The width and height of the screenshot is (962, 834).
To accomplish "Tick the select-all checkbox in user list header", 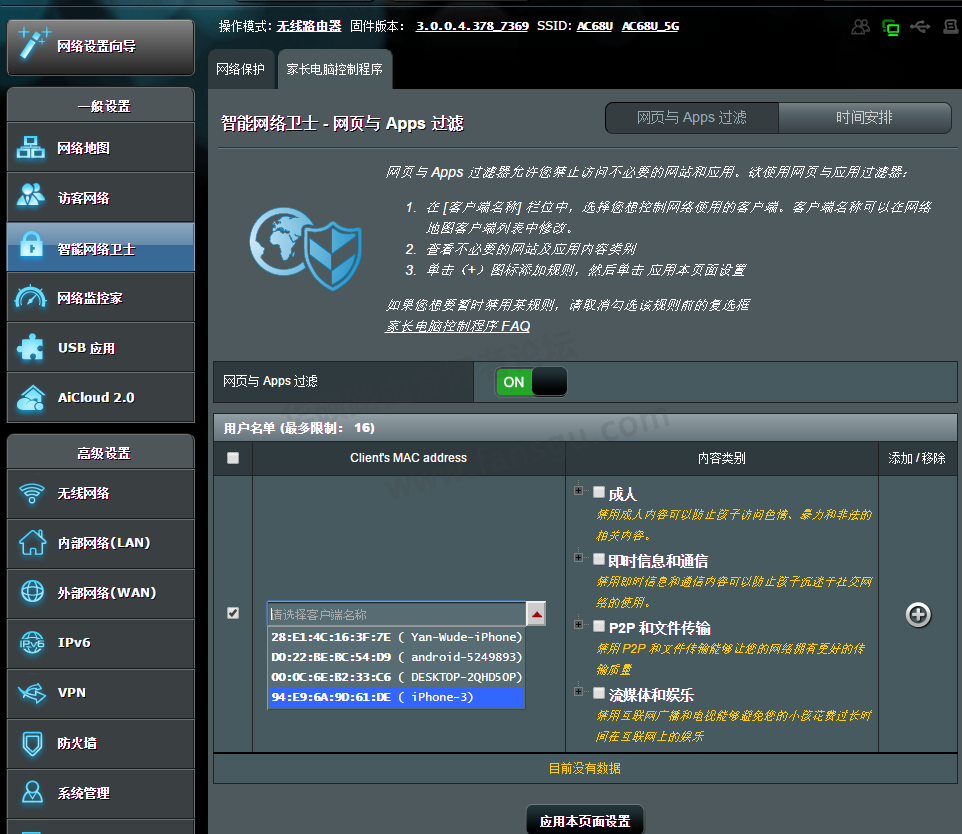I will [x=233, y=458].
